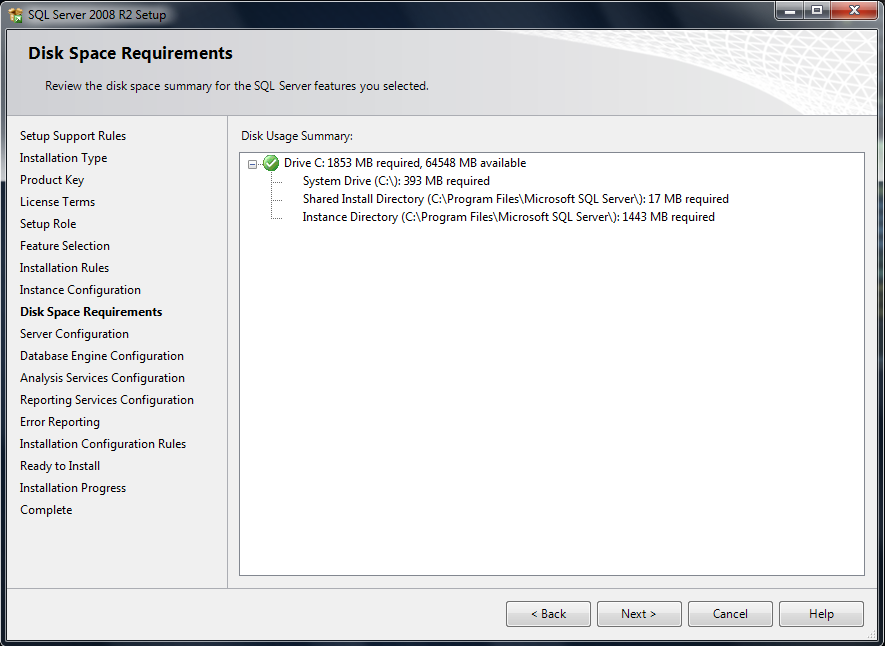Image resolution: width=885 pixels, height=646 pixels.
Task: Maximize the SQL Server Setup window
Action: tap(817, 11)
